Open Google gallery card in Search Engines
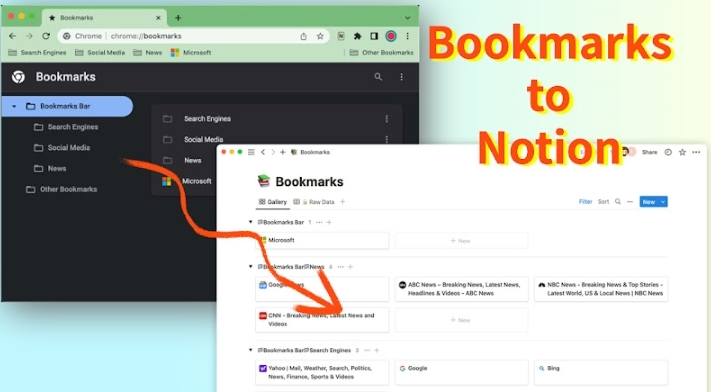Screen dimensions: 711x392 (x=462, y=372)
